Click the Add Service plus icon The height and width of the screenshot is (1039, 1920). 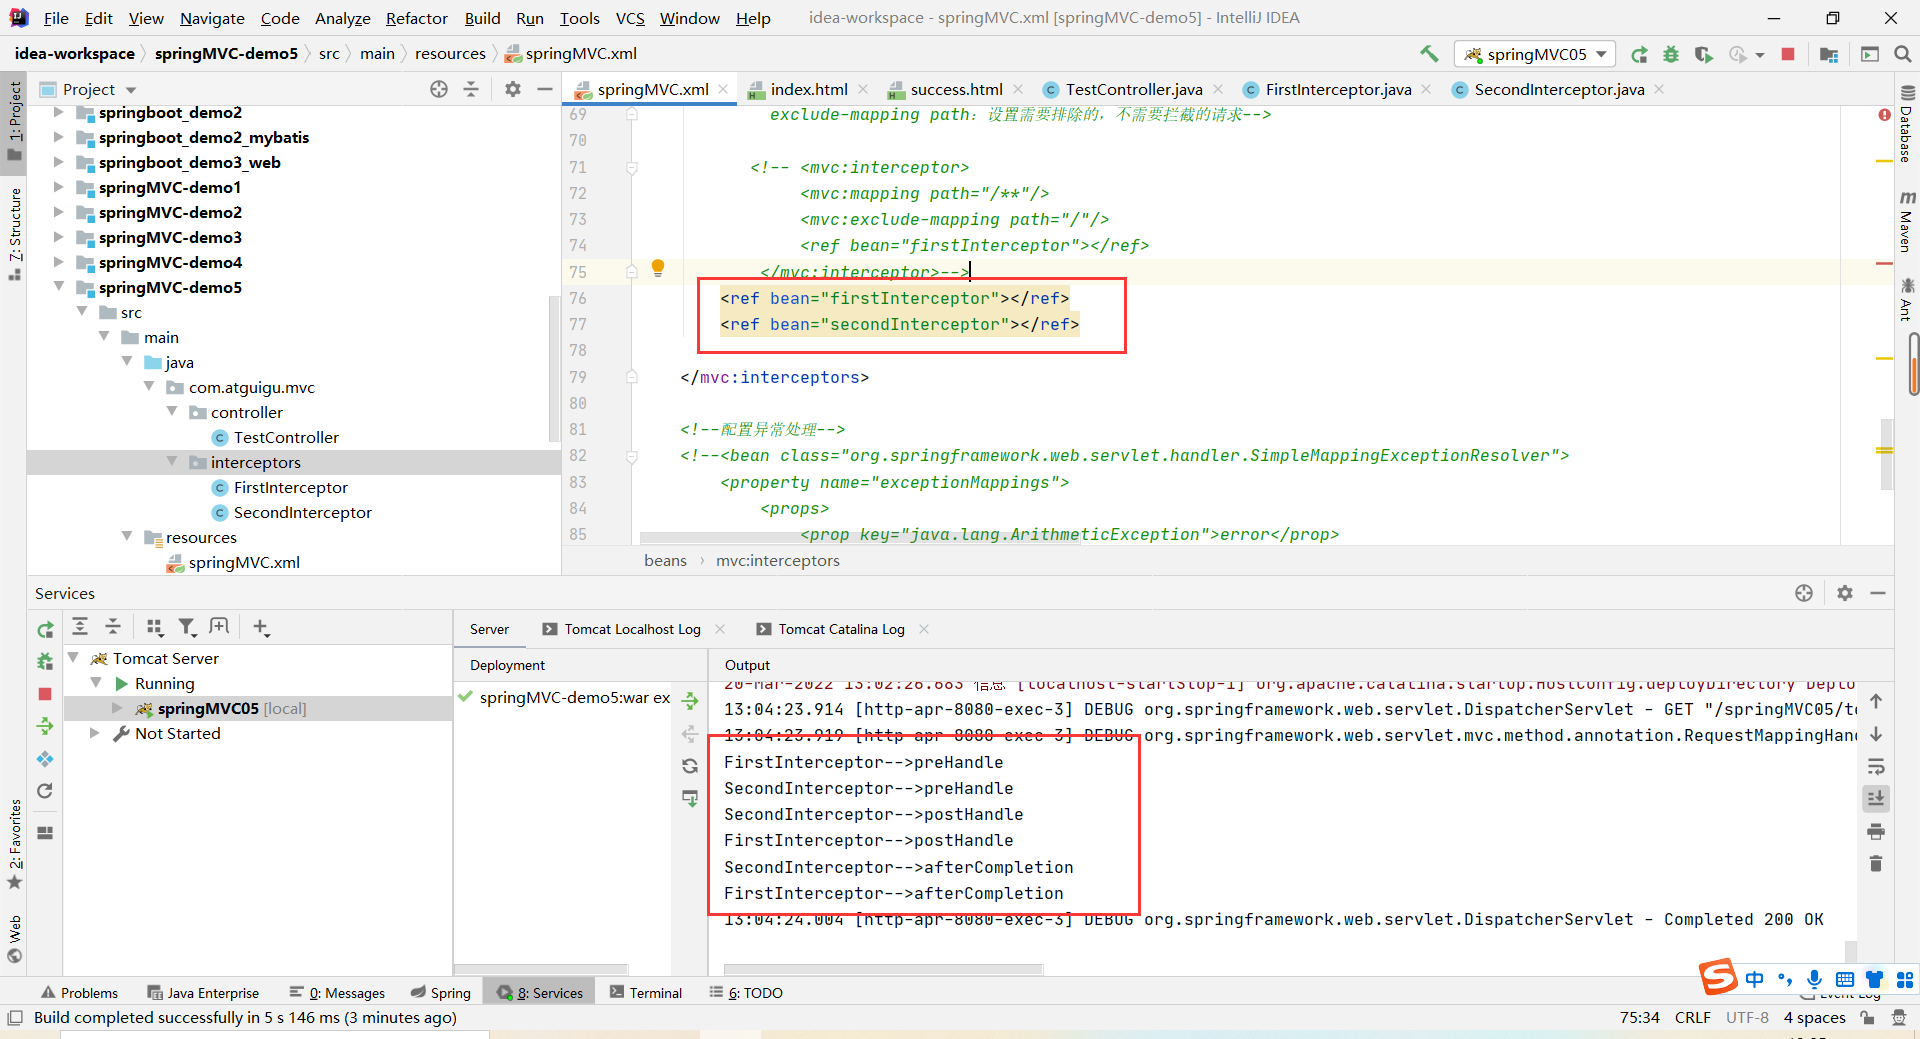pyautogui.click(x=261, y=627)
